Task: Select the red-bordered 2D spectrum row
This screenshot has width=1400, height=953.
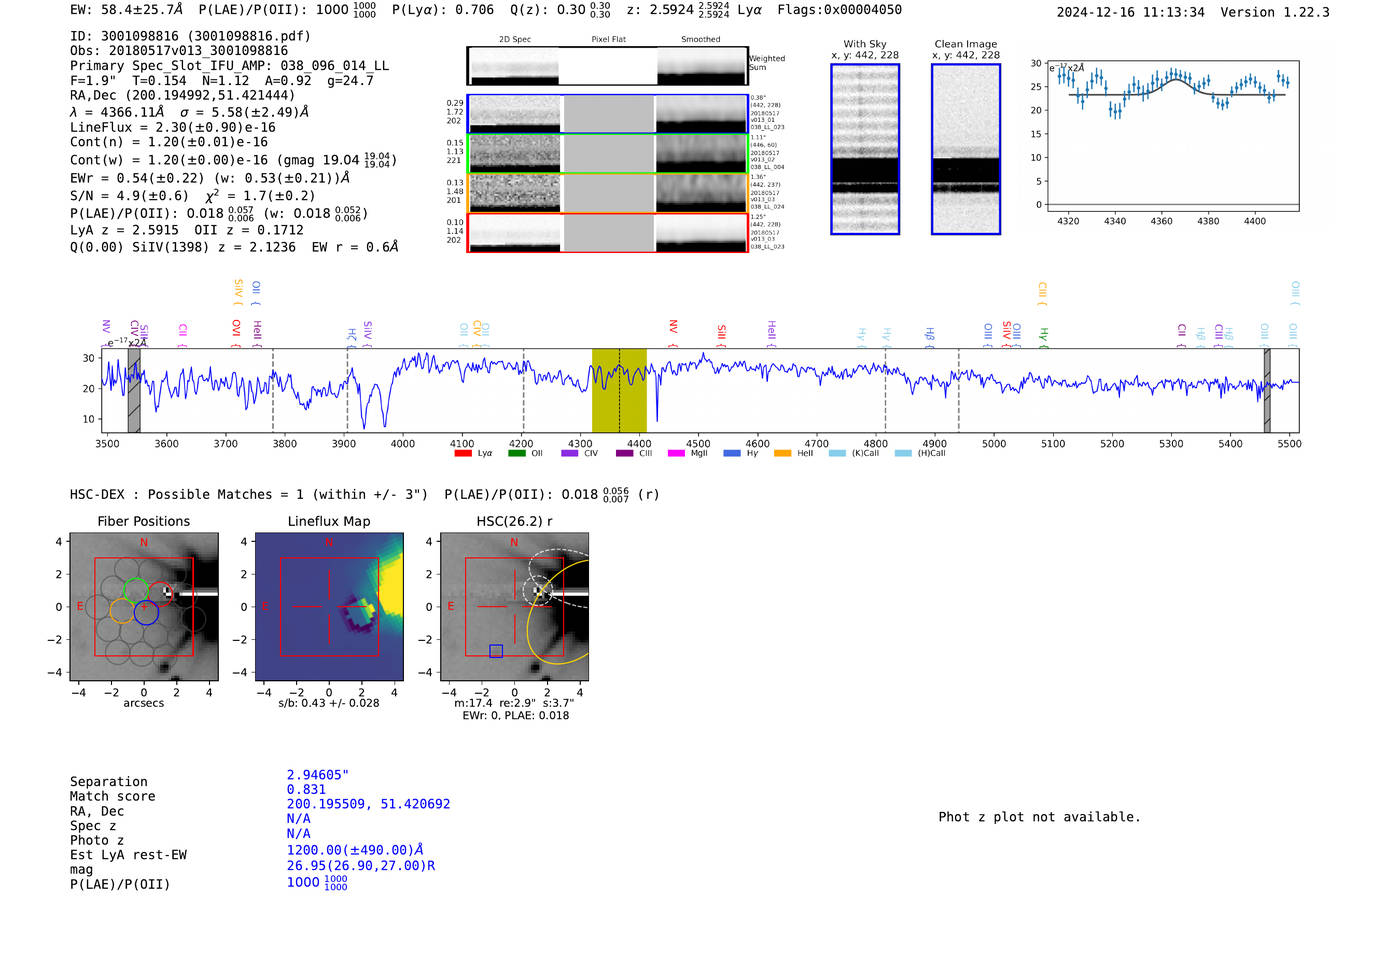Action: [x=608, y=232]
